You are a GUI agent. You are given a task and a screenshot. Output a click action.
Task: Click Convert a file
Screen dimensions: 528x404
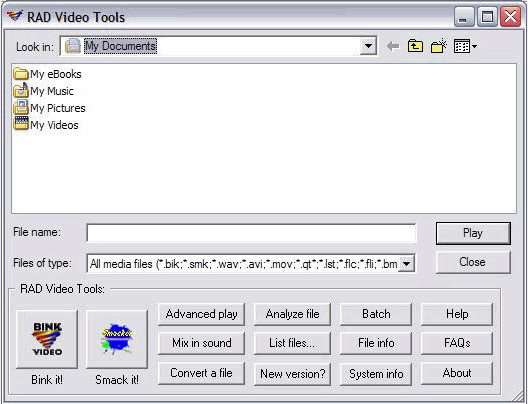click(201, 373)
